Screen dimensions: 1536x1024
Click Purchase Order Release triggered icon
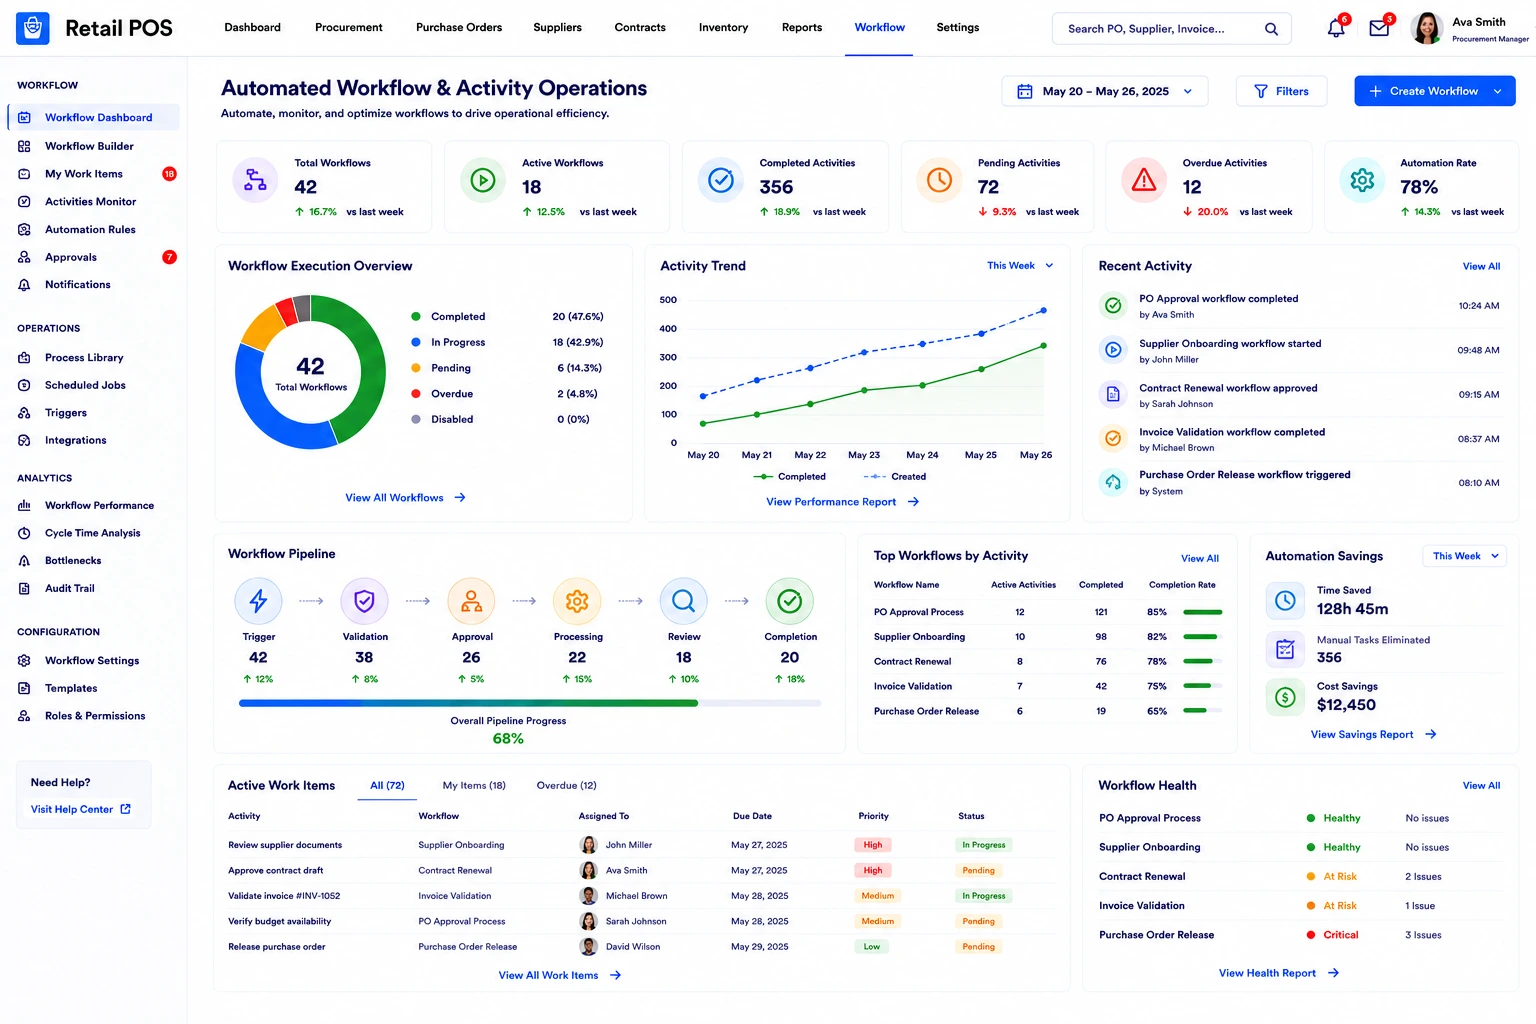(1113, 482)
